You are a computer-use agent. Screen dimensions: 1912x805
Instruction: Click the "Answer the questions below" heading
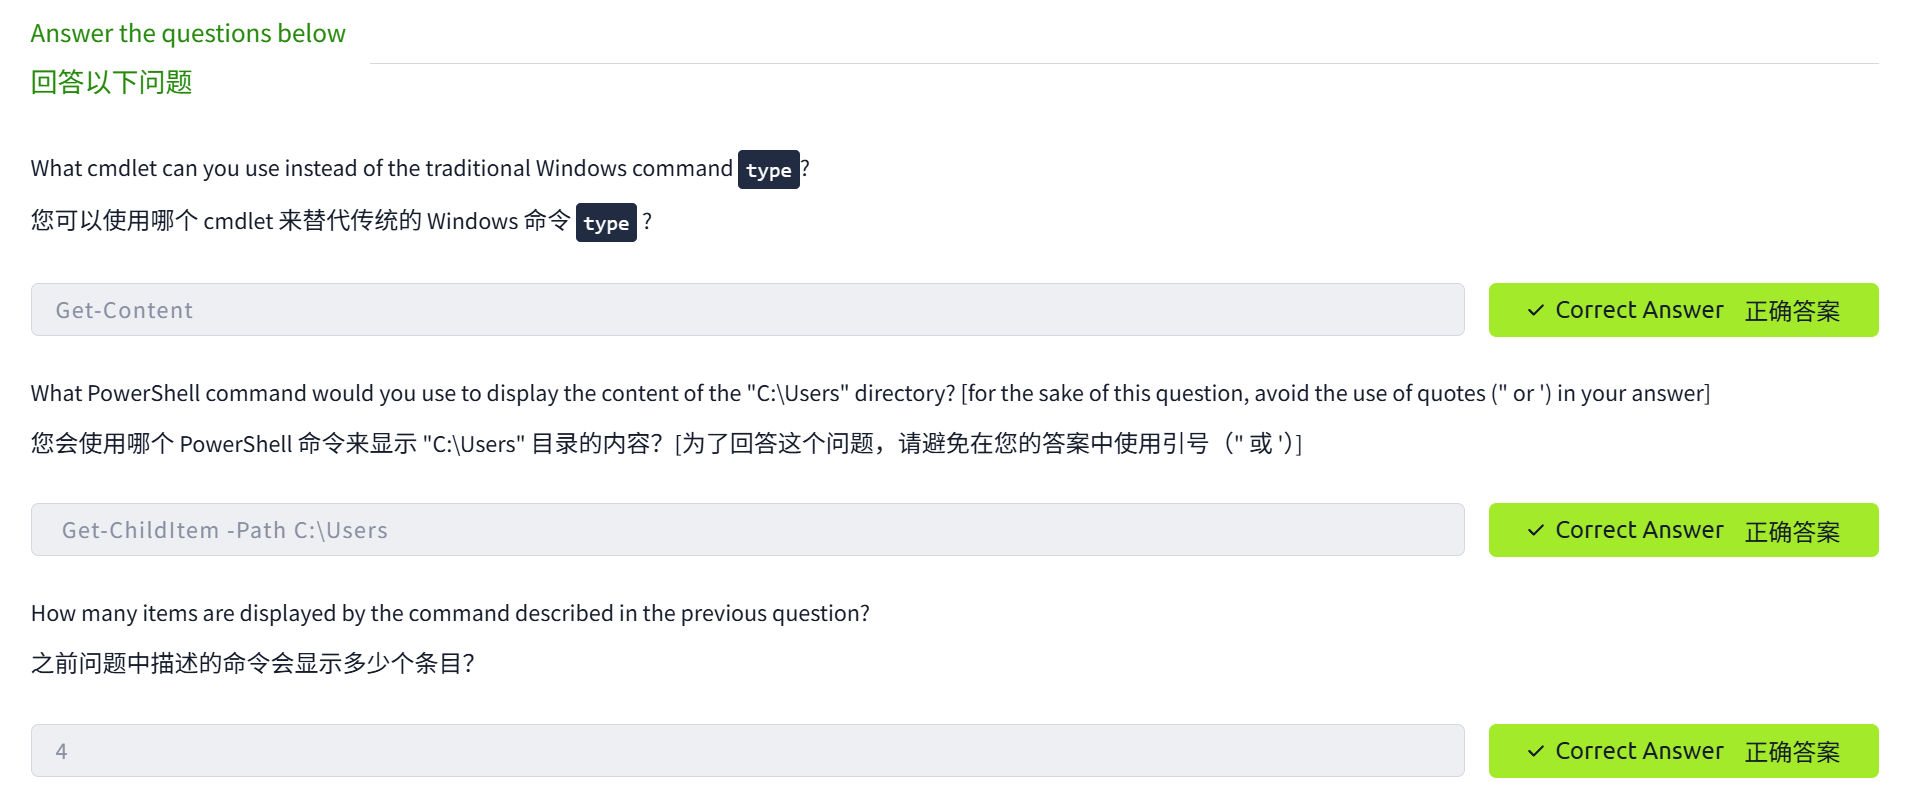[x=188, y=34]
